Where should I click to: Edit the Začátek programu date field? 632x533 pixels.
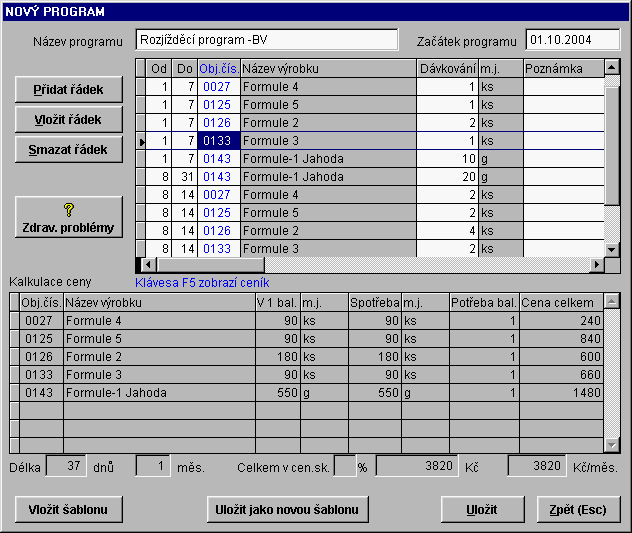tap(573, 40)
